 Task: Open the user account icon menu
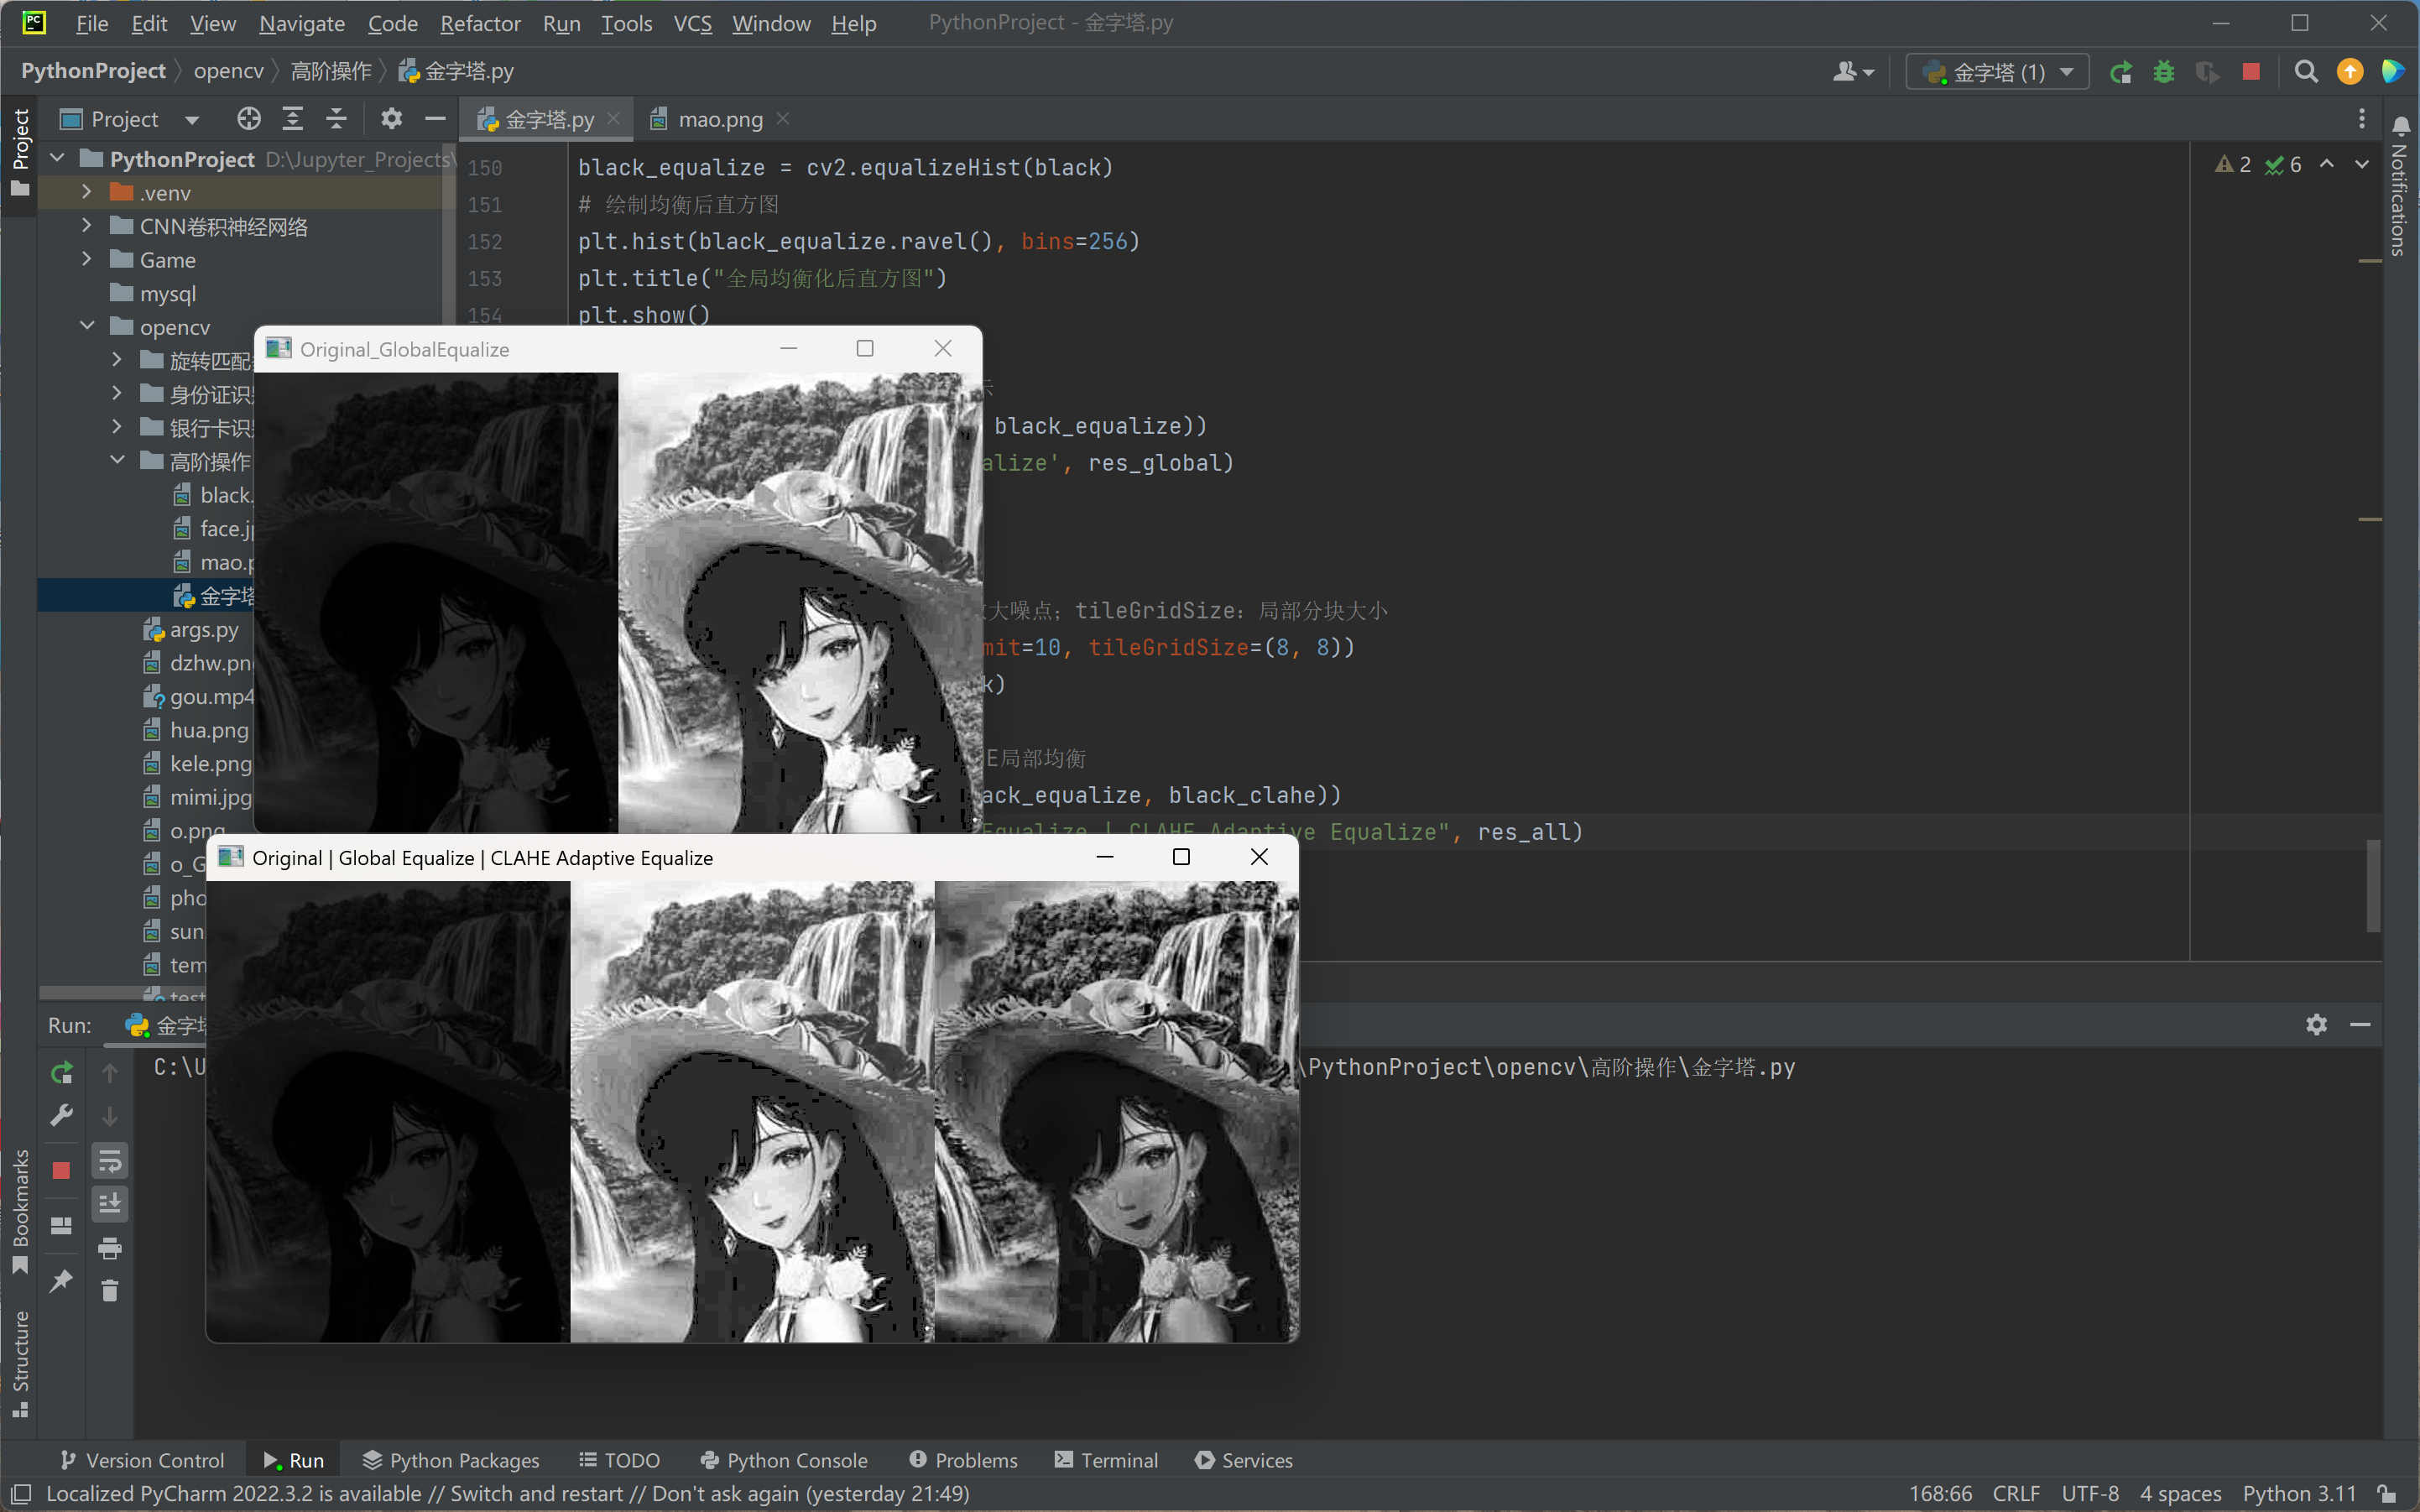1853,72
